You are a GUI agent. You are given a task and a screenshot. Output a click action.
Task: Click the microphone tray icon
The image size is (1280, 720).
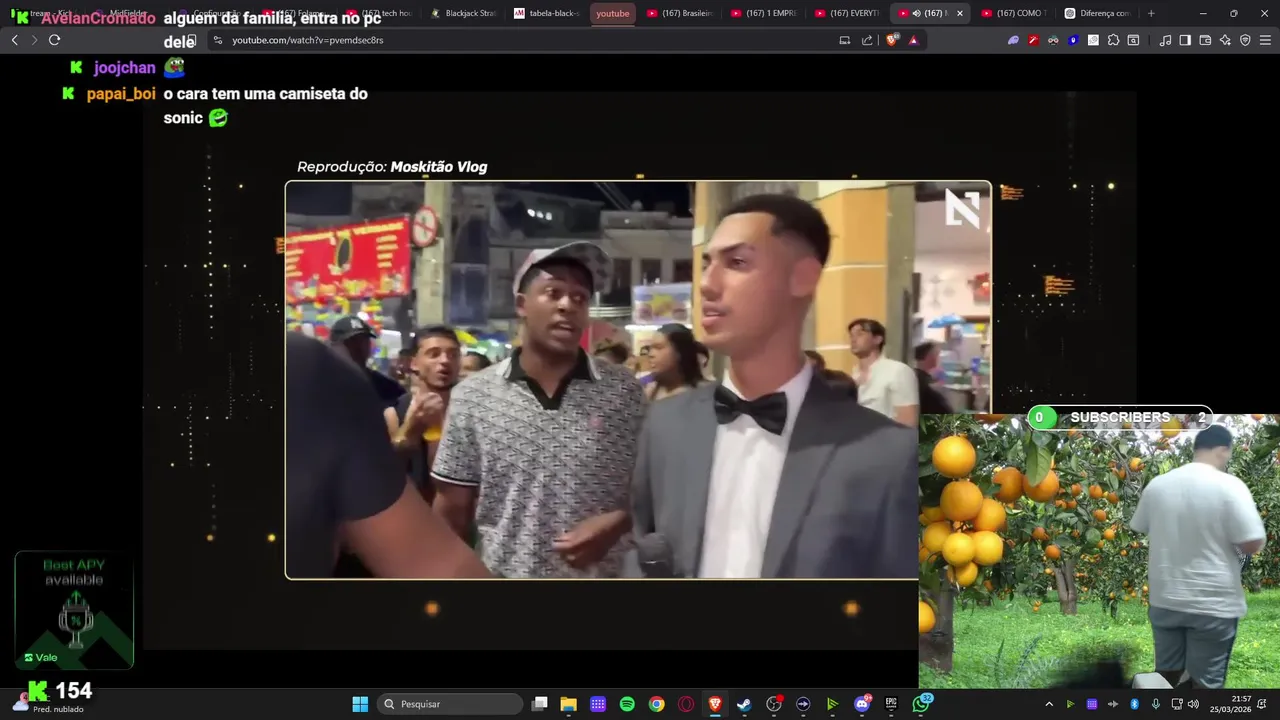(1156, 704)
